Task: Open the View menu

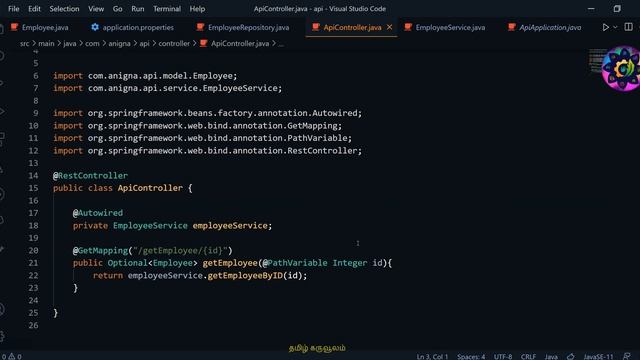Action: pyautogui.click(x=96, y=9)
